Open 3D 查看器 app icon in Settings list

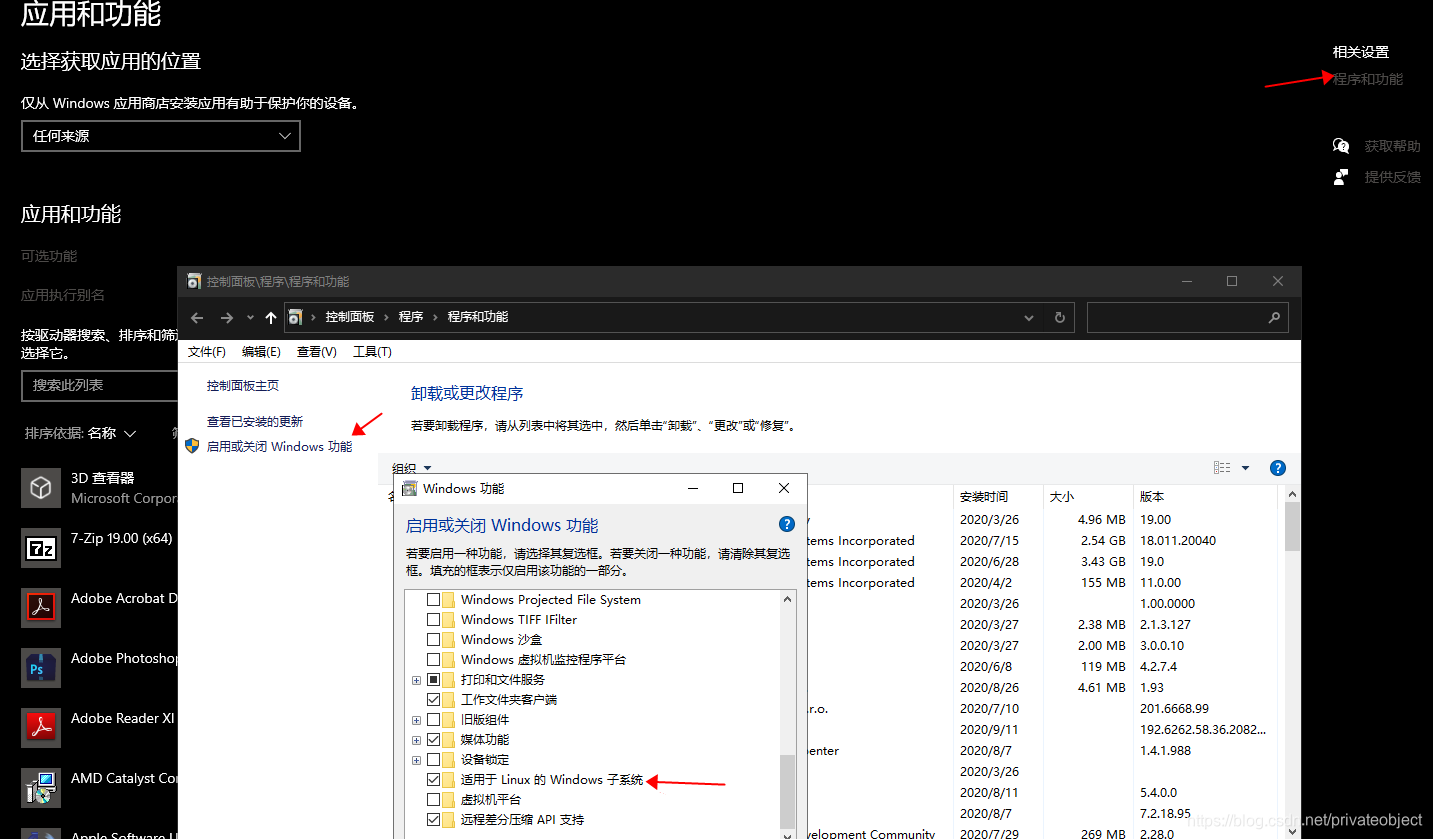tap(41, 488)
